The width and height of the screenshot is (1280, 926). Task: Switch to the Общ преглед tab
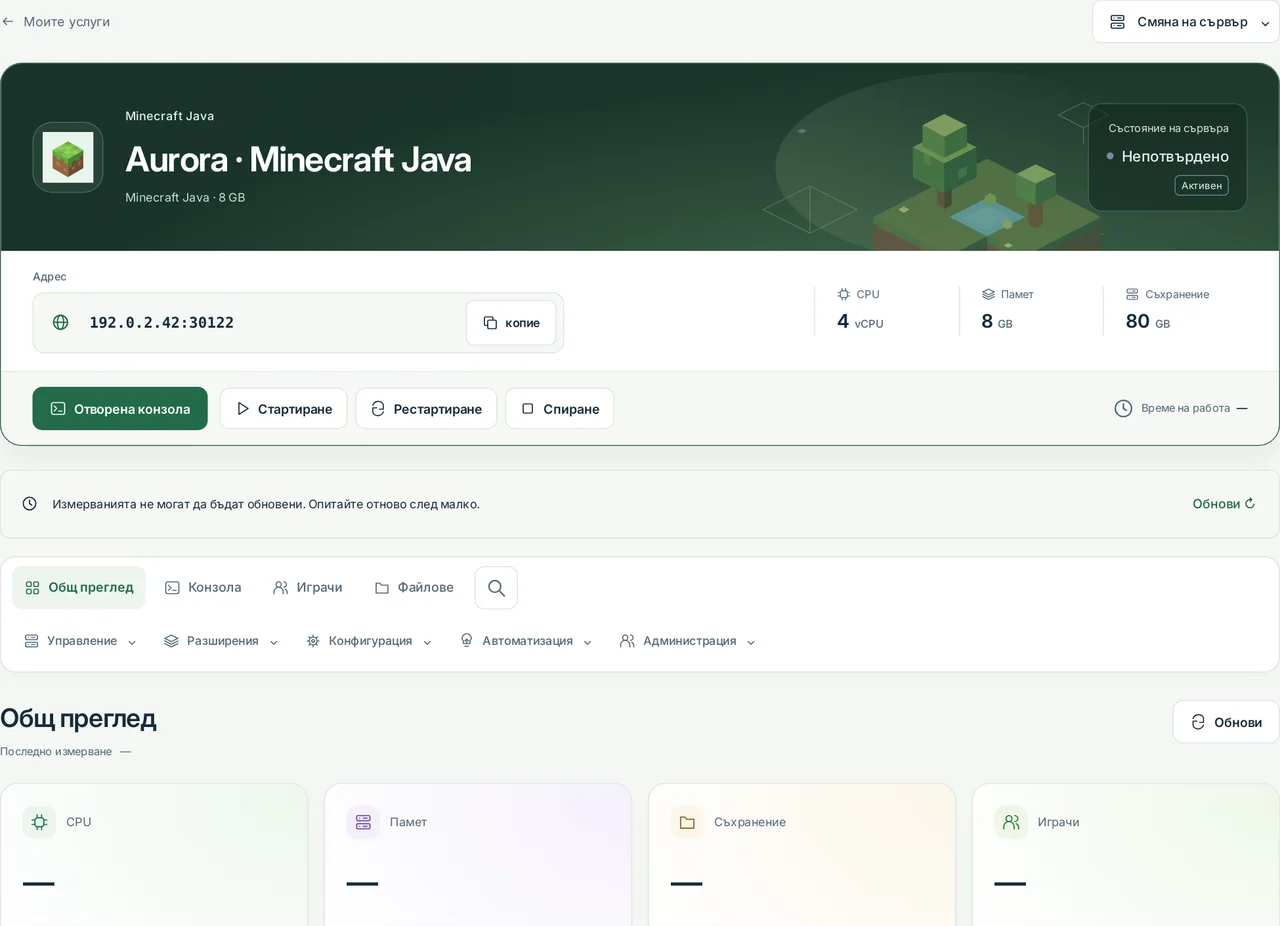79,588
